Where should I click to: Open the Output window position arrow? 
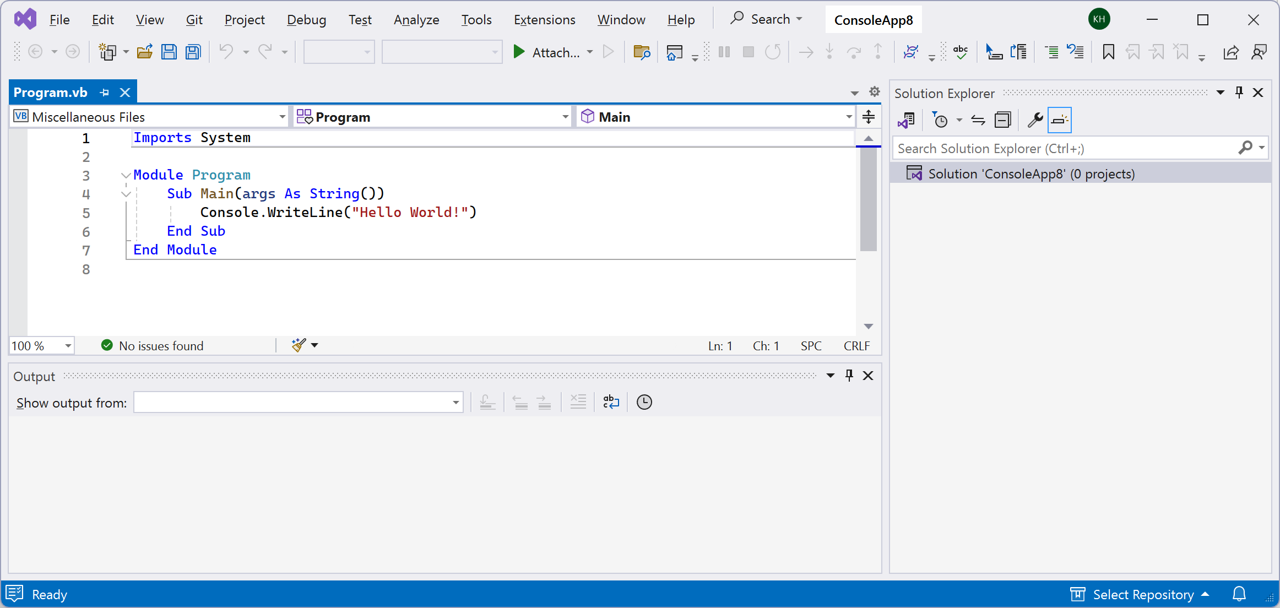[830, 376]
